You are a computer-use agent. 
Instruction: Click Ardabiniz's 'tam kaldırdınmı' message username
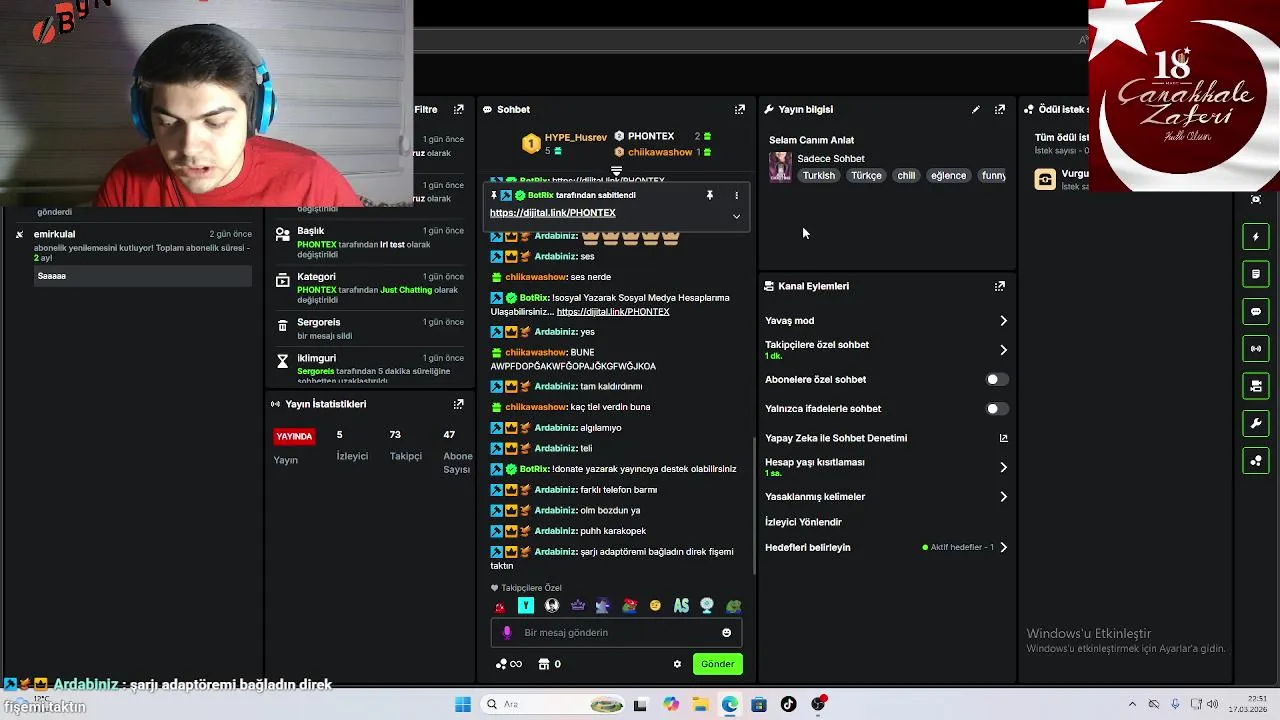point(555,386)
